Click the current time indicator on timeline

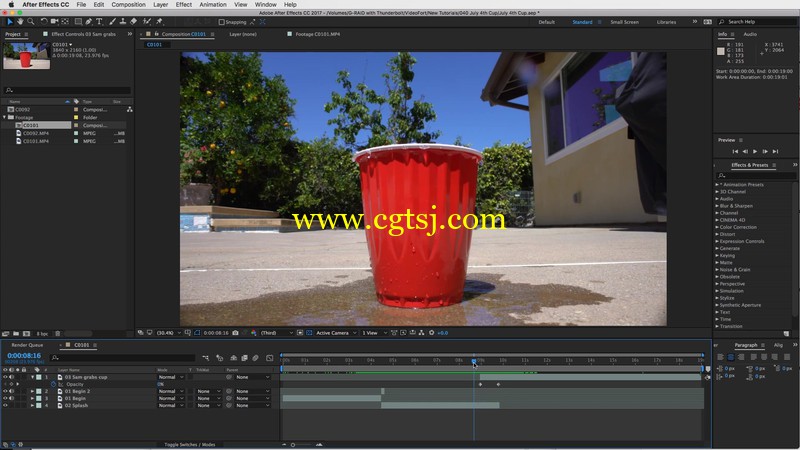474,361
